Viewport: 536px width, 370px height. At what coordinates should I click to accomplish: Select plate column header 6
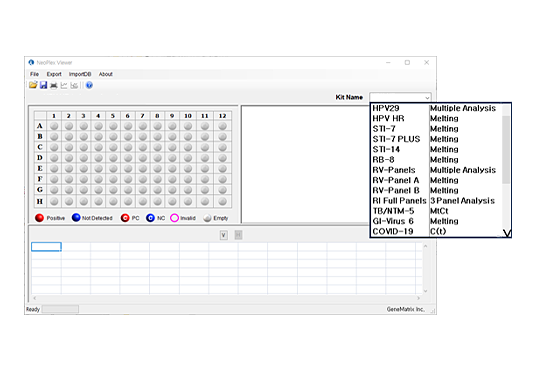[x=128, y=116]
